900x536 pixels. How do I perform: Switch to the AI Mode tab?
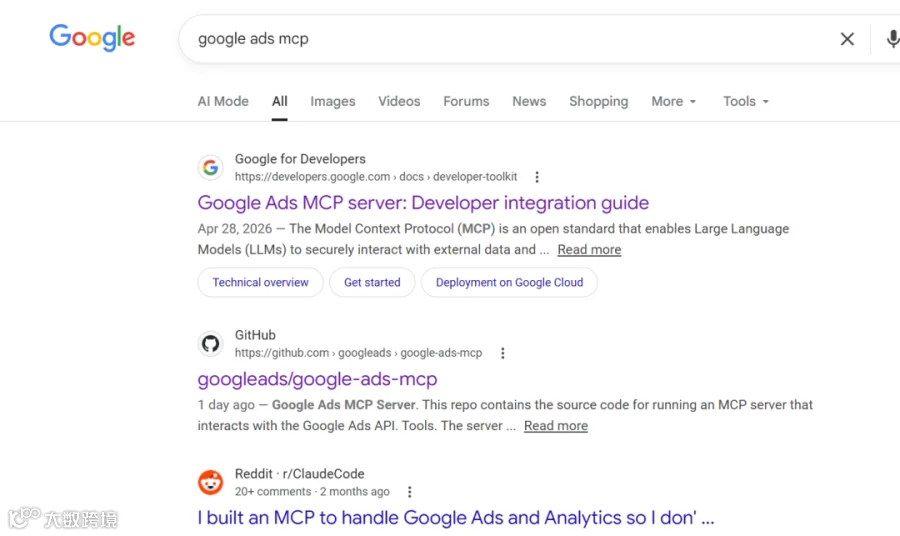pos(223,102)
